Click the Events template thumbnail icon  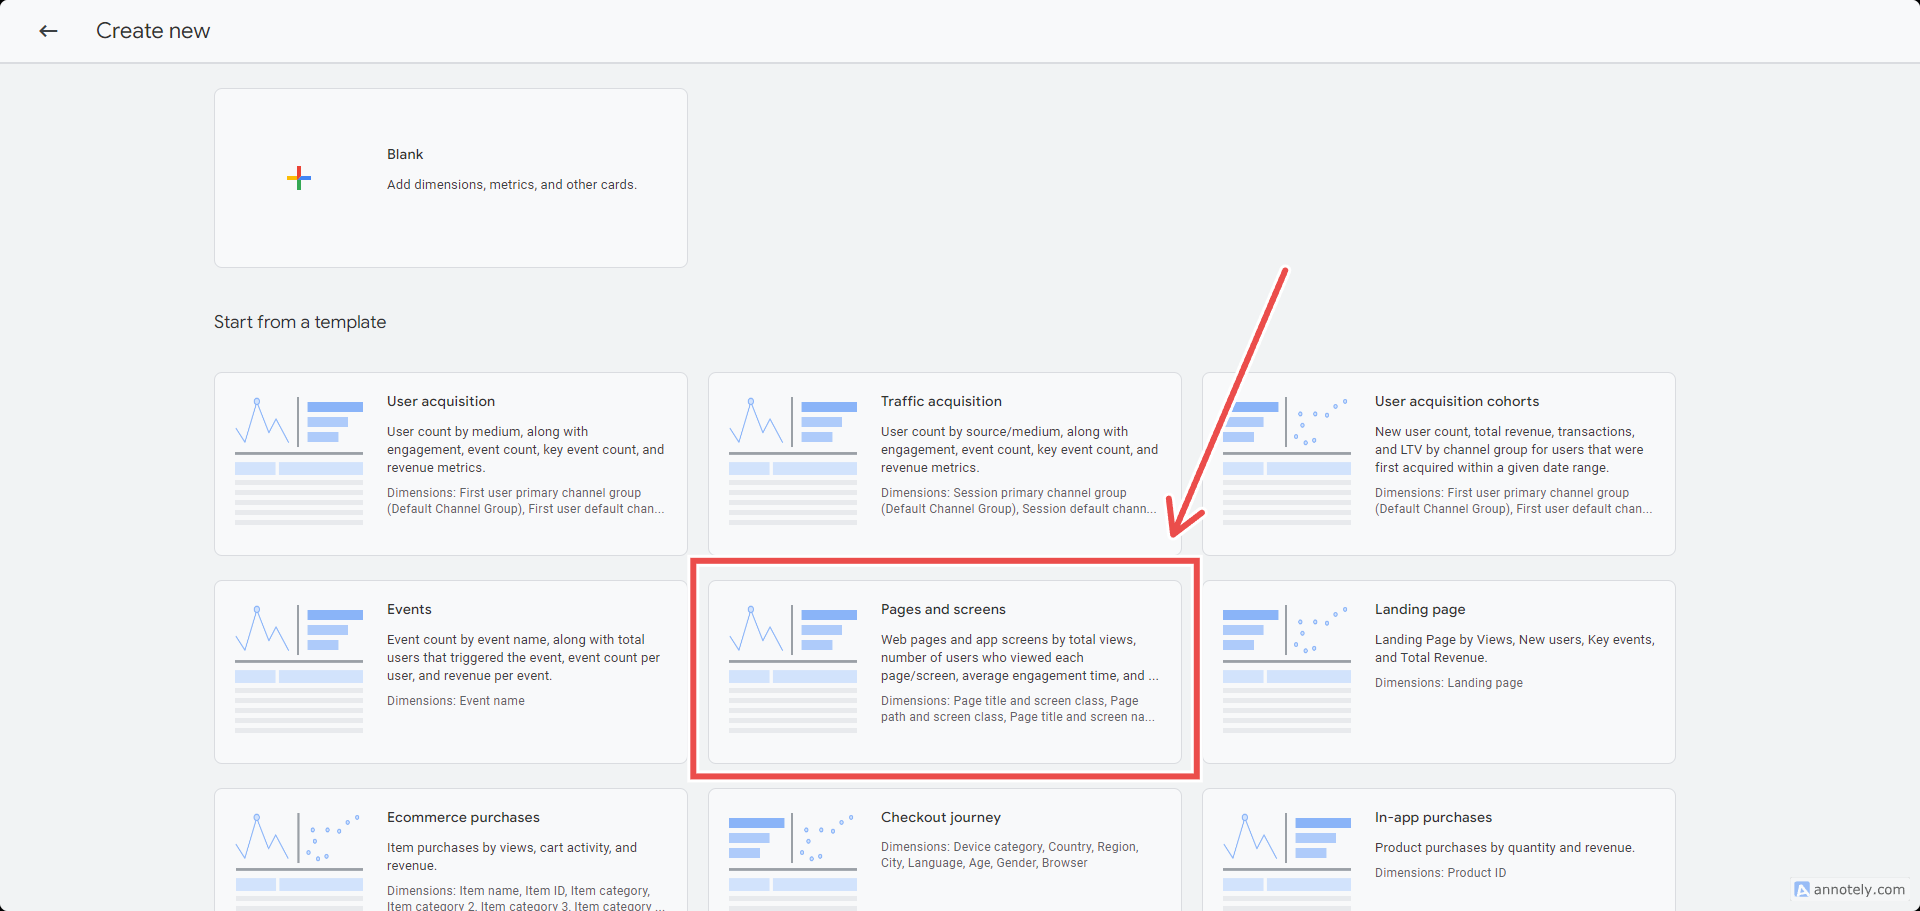[299, 668]
